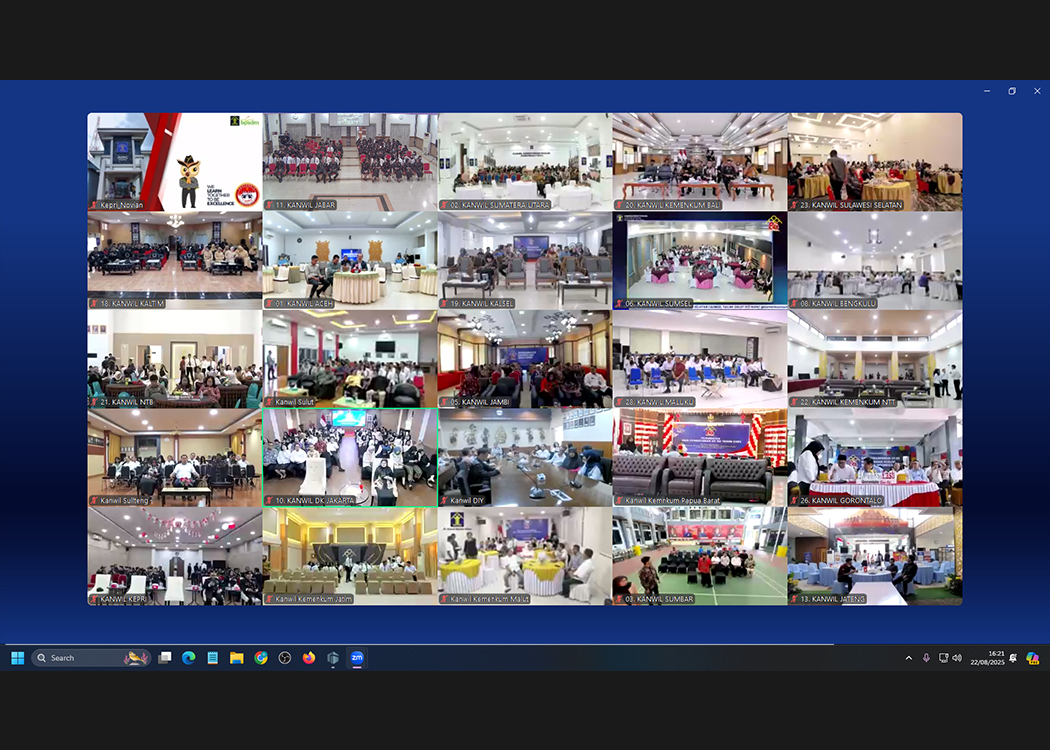Minimize the Zoom meeting window
The width and height of the screenshot is (1050, 750).
coord(987,91)
